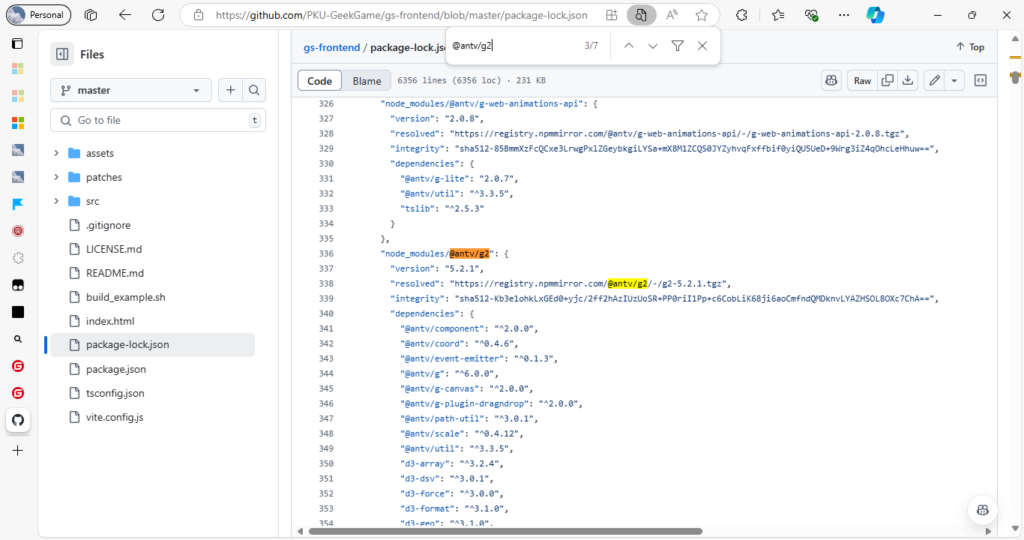The image size is (1024, 540).
Task: Expand the patches folder
Action: (x=56, y=177)
